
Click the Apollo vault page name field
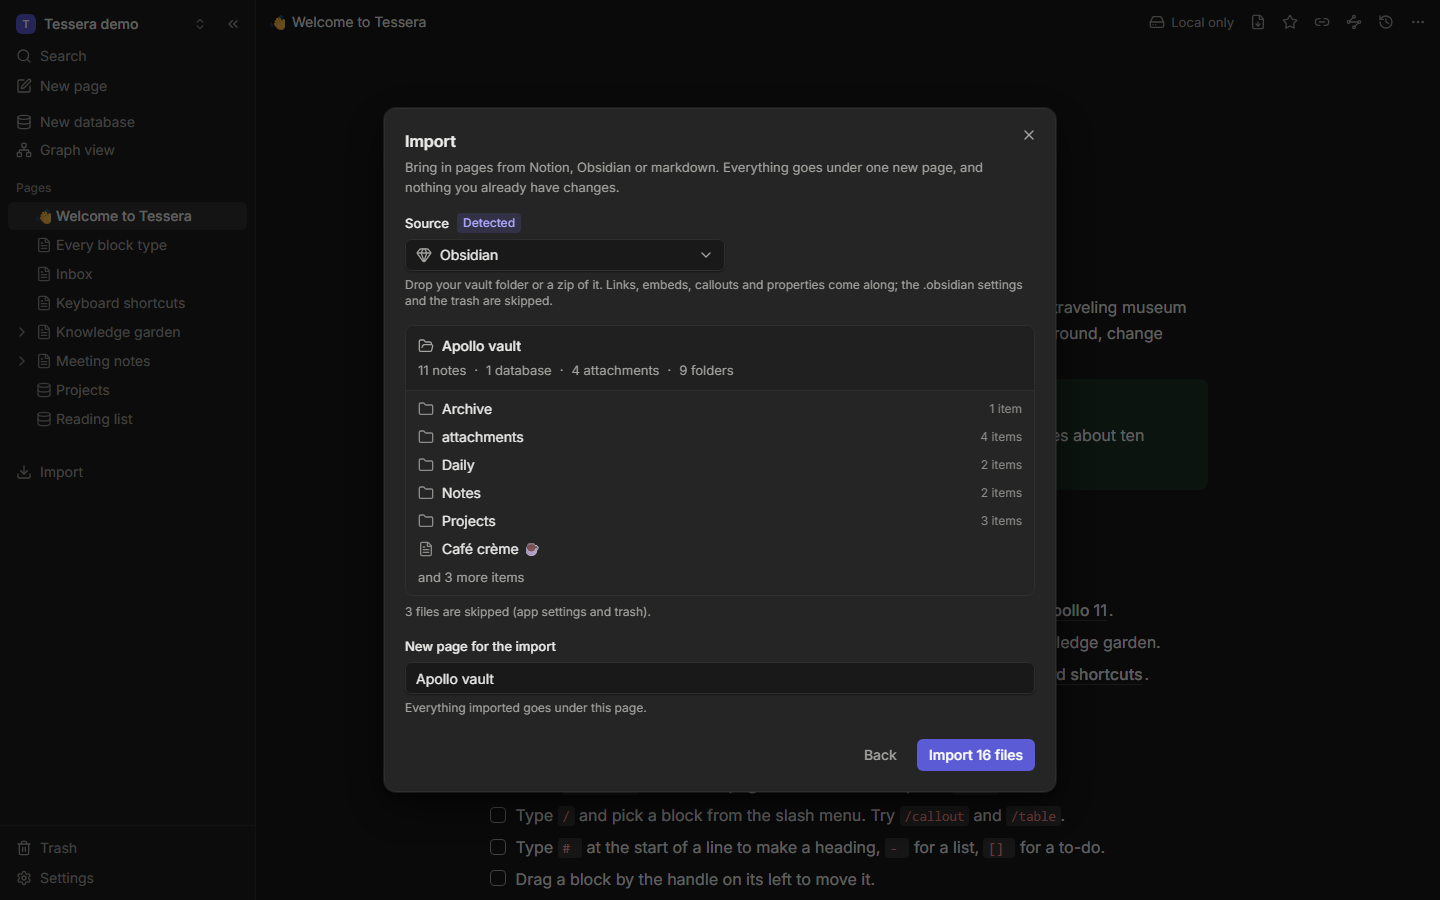[720, 678]
